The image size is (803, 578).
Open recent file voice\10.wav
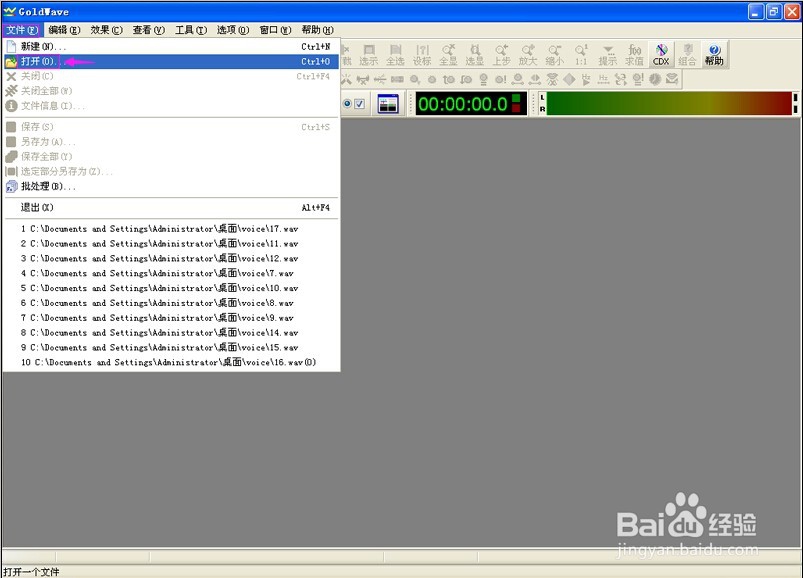tap(171, 288)
